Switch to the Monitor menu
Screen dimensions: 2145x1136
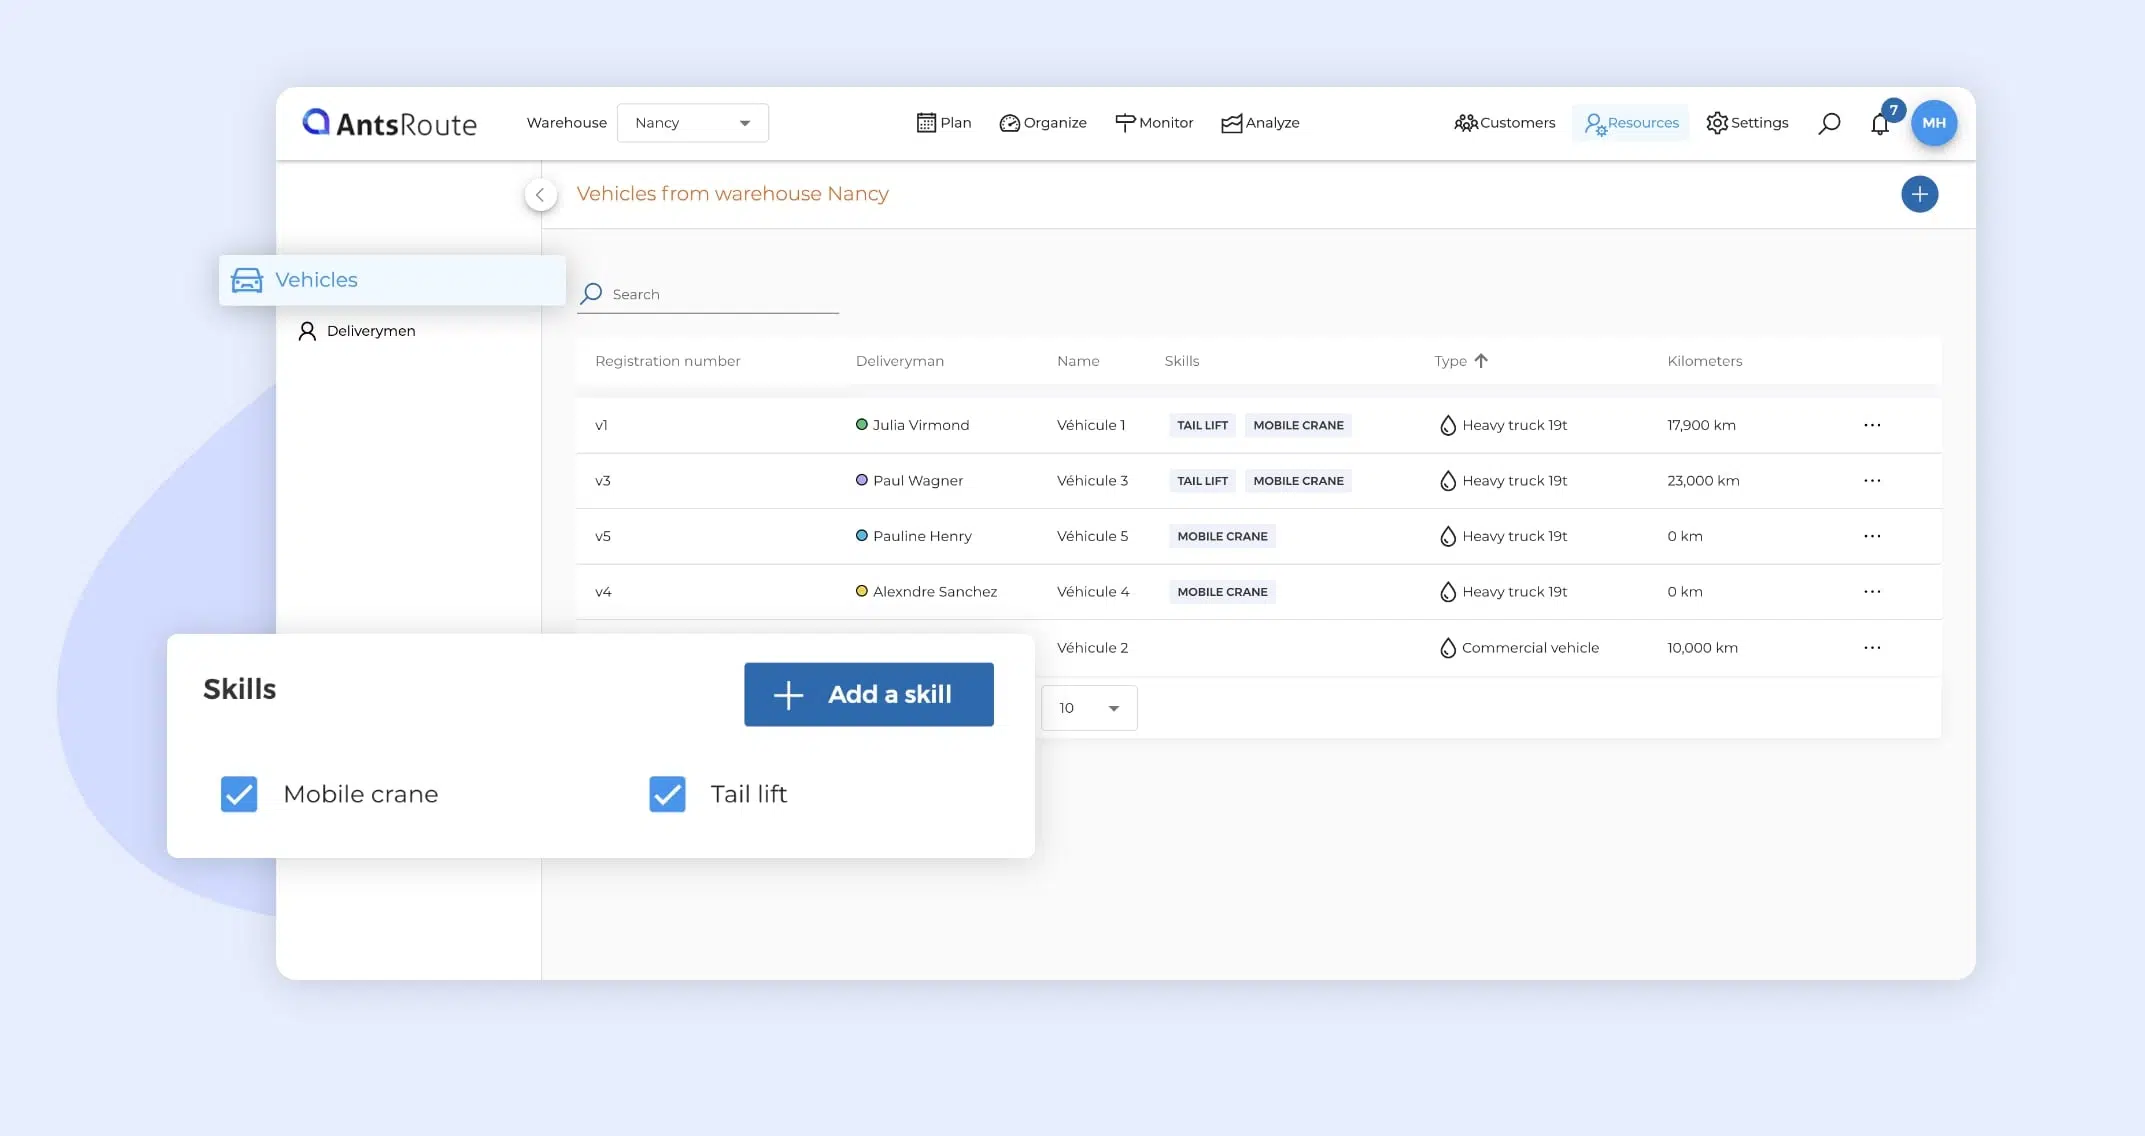tap(1153, 123)
